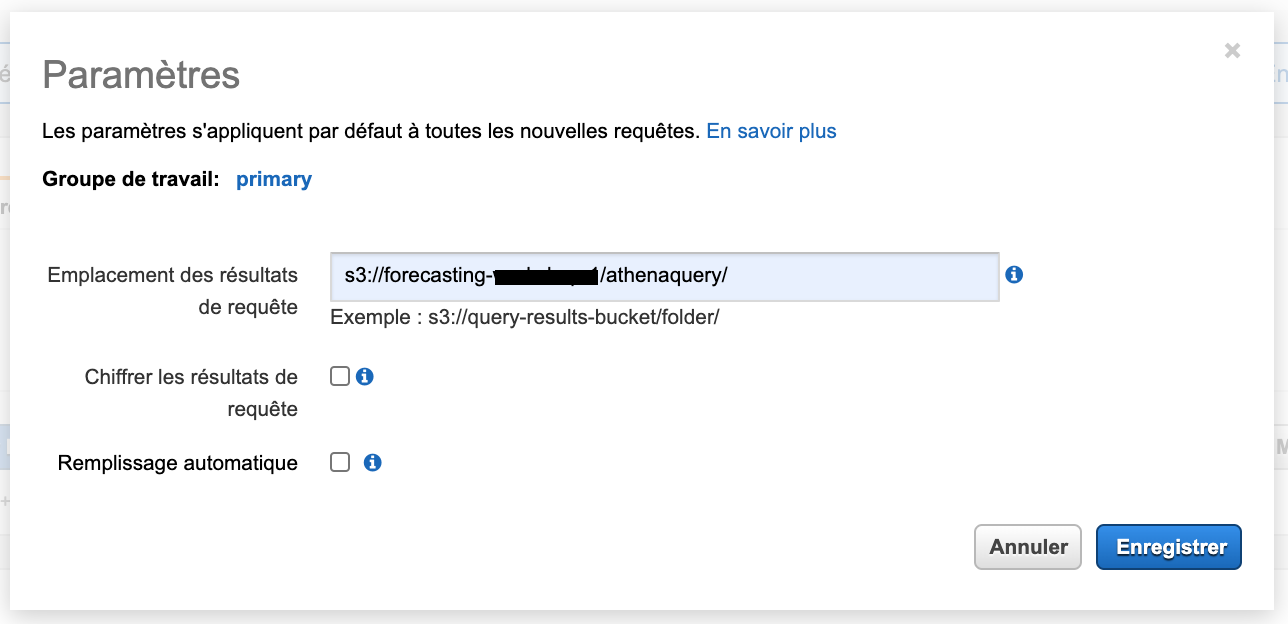Click the Exemple s3://query-results-bucket/folder/ hint text

525,318
